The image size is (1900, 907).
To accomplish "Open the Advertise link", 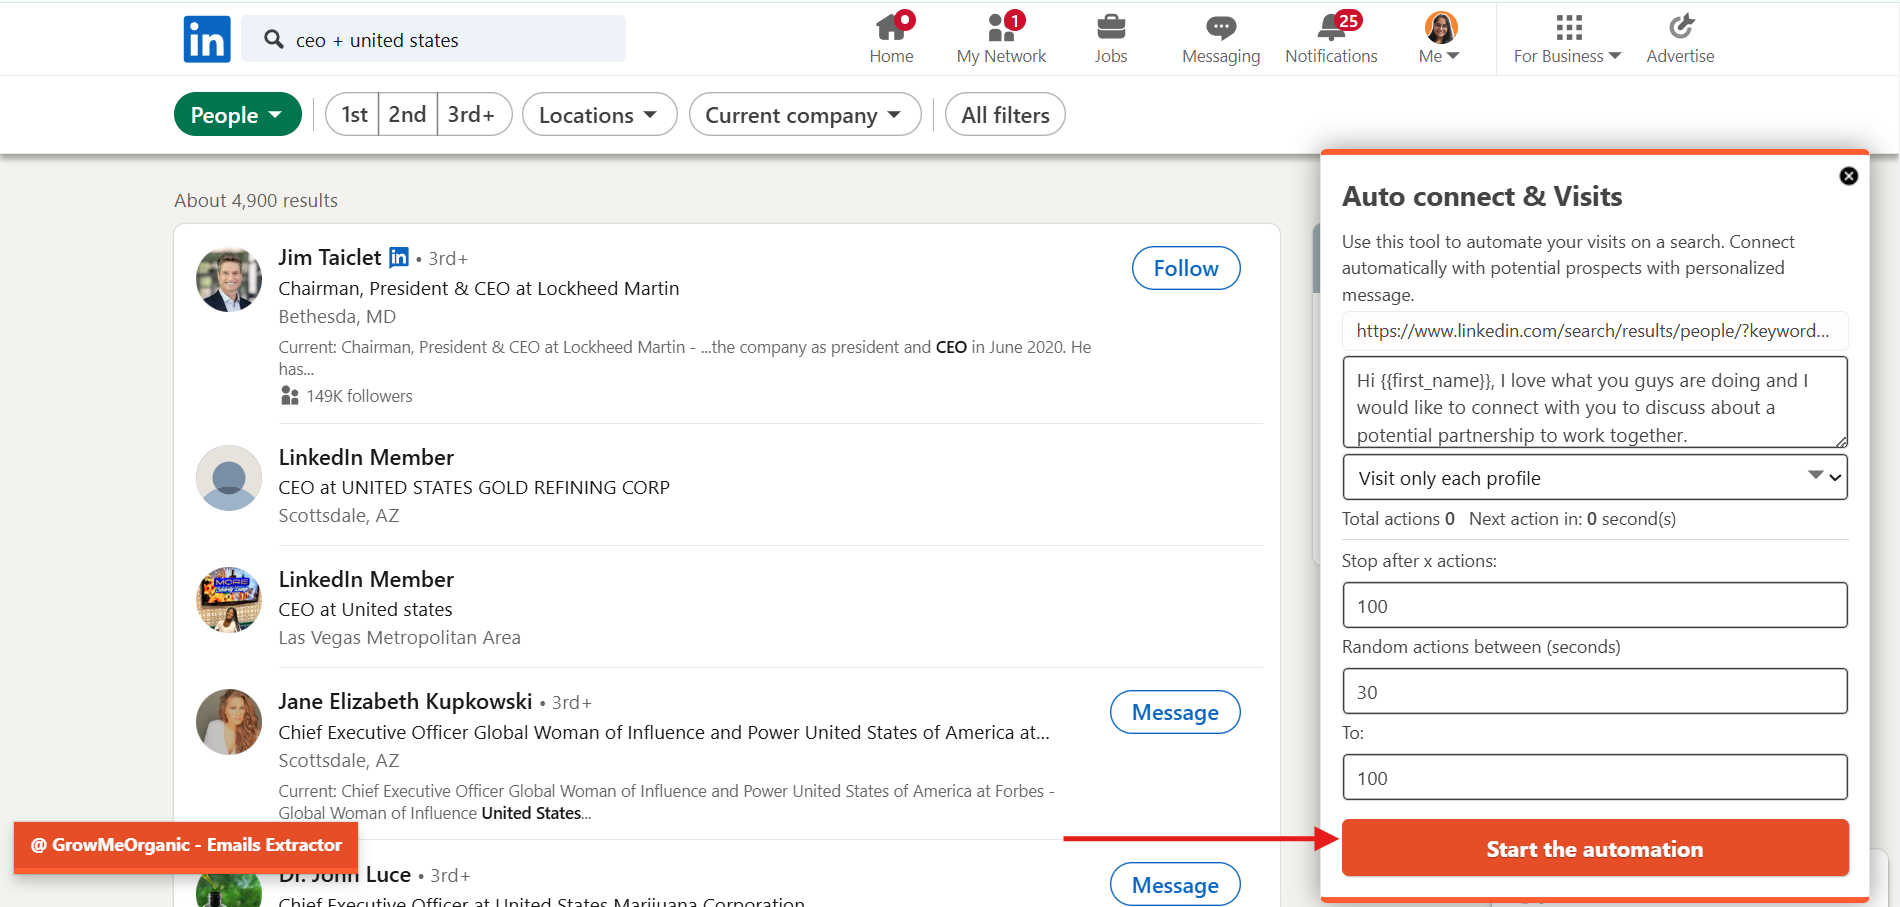I will pos(1680,39).
